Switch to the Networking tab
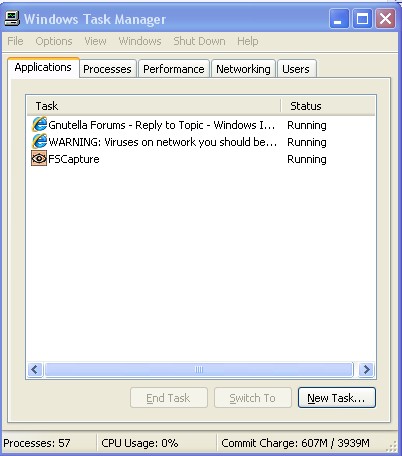Image resolution: width=402 pixels, height=456 pixels. click(243, 69)
